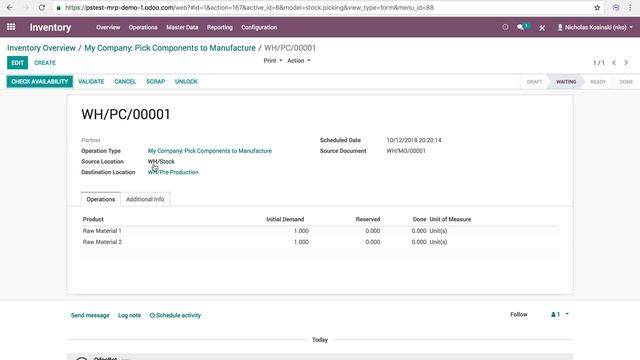The height and width of the screenshot is (360, 640).
Task: Open the Configuration menu
Action: [259, 27]
